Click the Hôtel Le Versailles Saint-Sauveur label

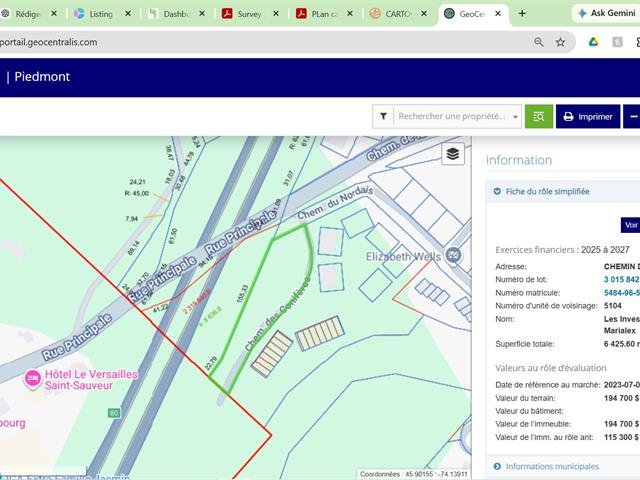91,380
